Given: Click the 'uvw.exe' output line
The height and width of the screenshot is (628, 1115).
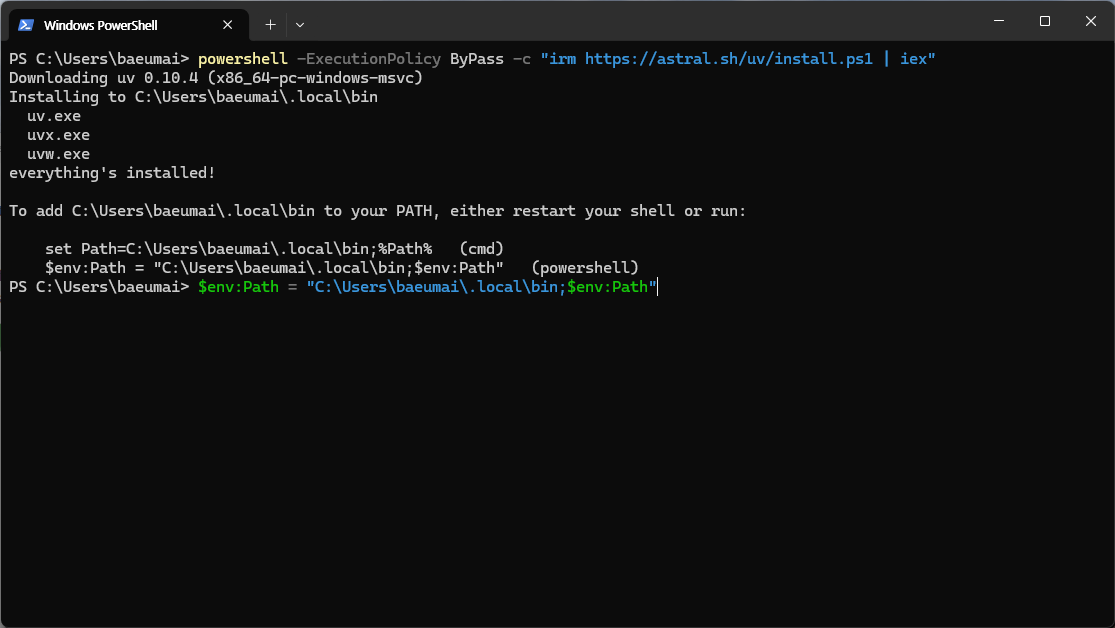Looking at the screenshot, I should pyautogui.click(x=58, y=154).
